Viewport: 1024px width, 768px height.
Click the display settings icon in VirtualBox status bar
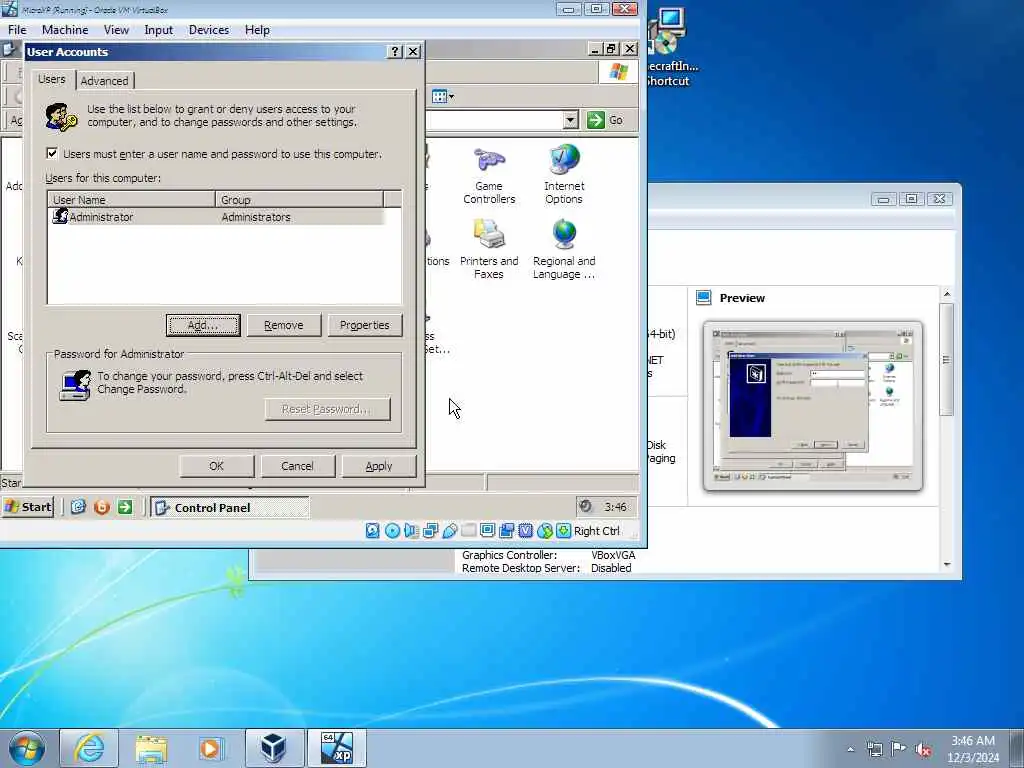[x=487, y=530]
